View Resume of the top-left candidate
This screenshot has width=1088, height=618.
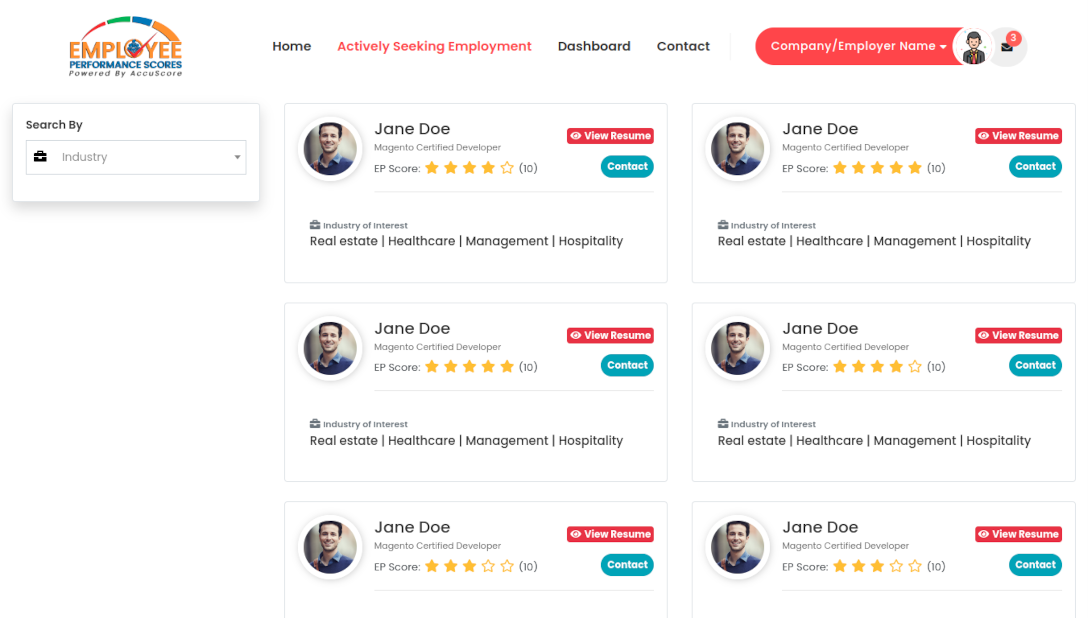(610, 136)
